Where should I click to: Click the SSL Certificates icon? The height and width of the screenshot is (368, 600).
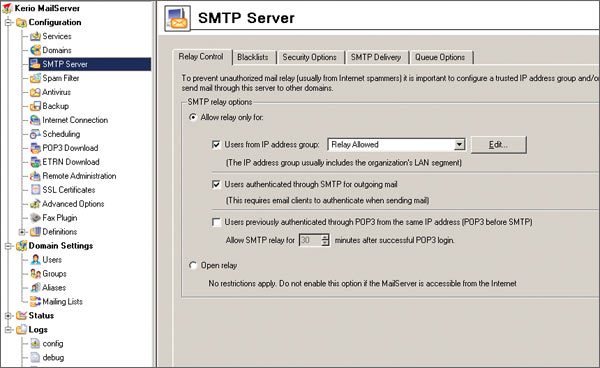35,190
